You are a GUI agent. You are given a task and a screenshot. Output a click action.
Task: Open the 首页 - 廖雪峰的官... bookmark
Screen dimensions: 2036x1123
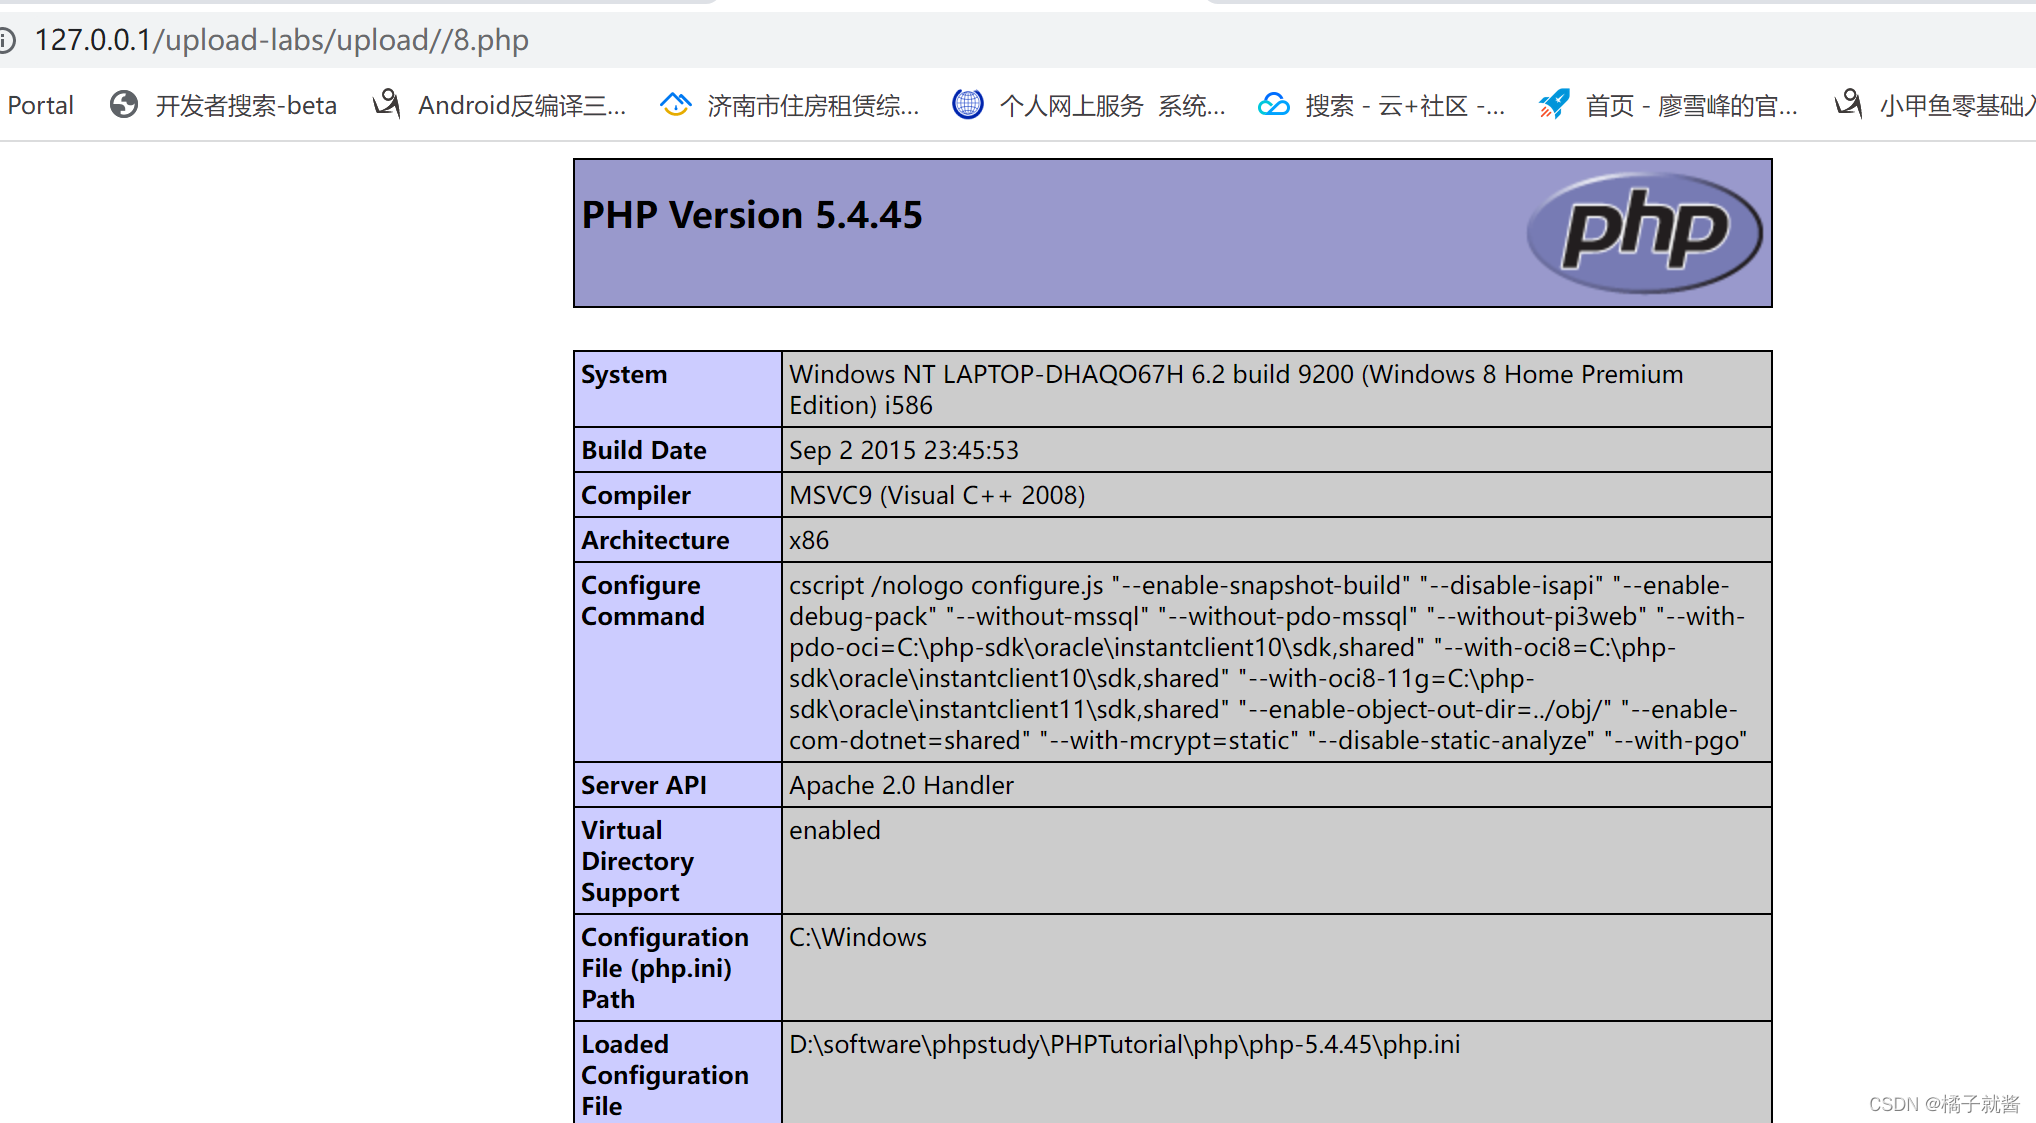point(1691,105)
